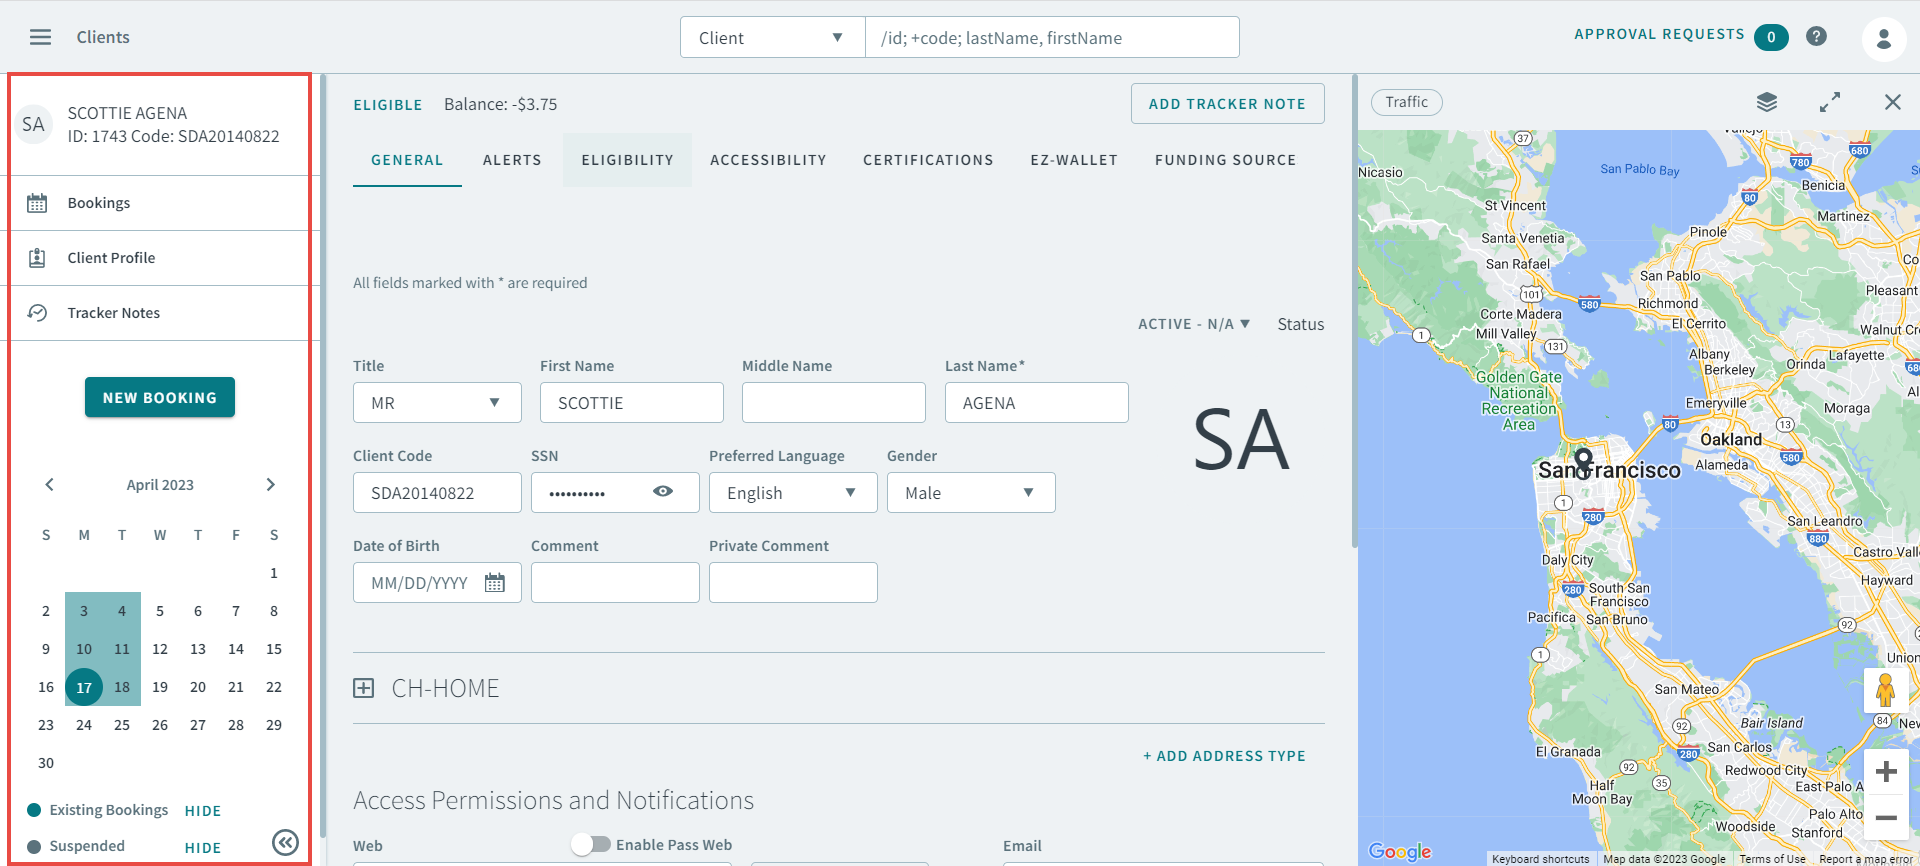Open Date of Birth calendar picker
1920x866 pixels.
(x=494, y=583)
